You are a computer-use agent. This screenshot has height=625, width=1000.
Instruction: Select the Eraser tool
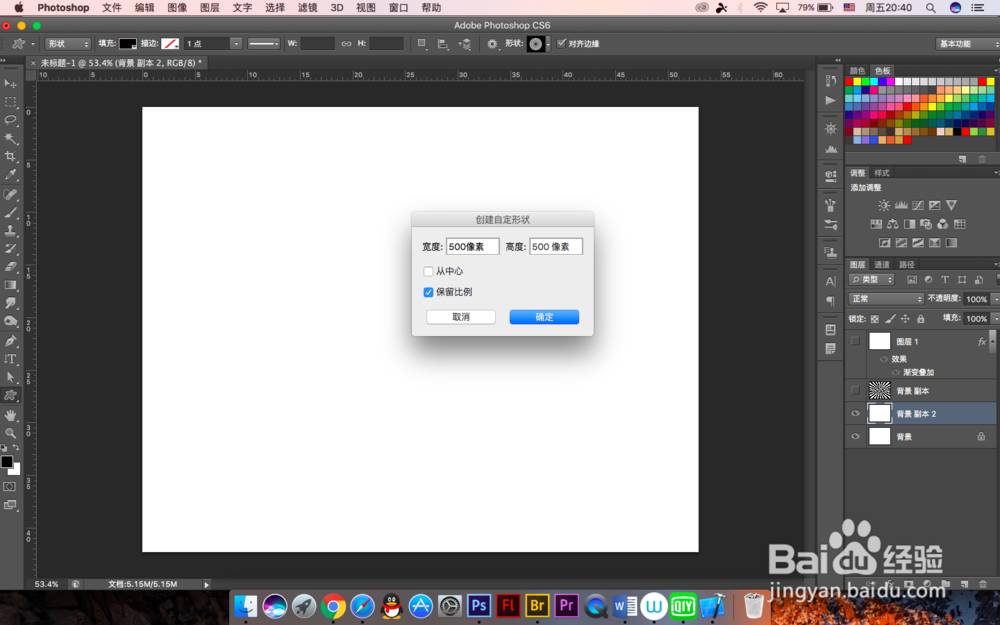pyautogui.click(x=10, y=267)
